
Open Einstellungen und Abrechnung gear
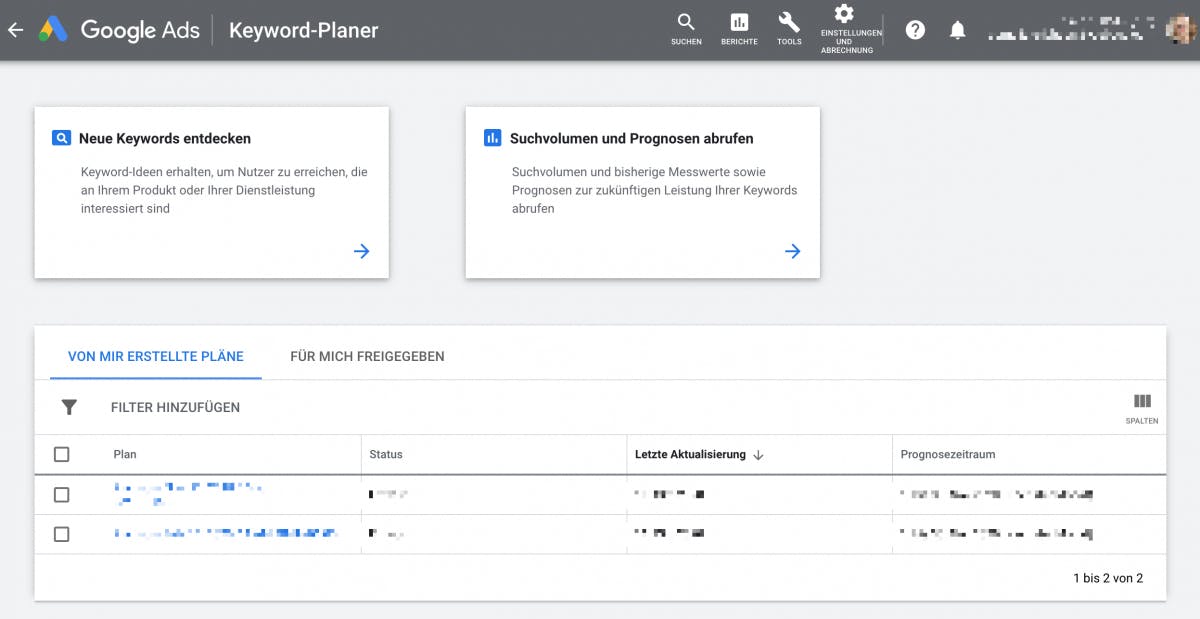click(x=844, y=14)
